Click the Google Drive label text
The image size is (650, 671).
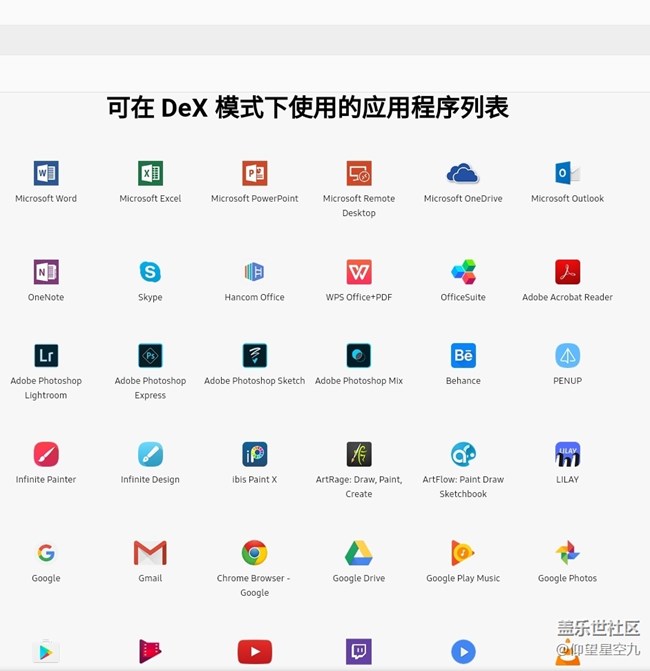(x=359, y=578)
